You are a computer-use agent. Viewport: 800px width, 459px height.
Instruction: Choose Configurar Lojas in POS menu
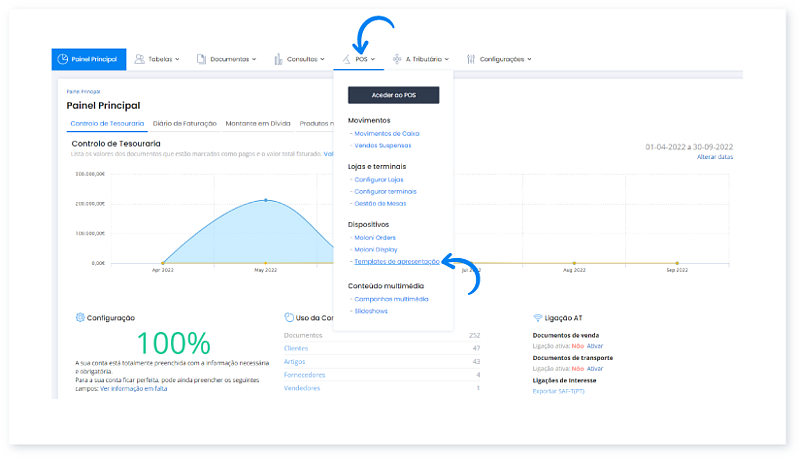(x=379, y=179)
